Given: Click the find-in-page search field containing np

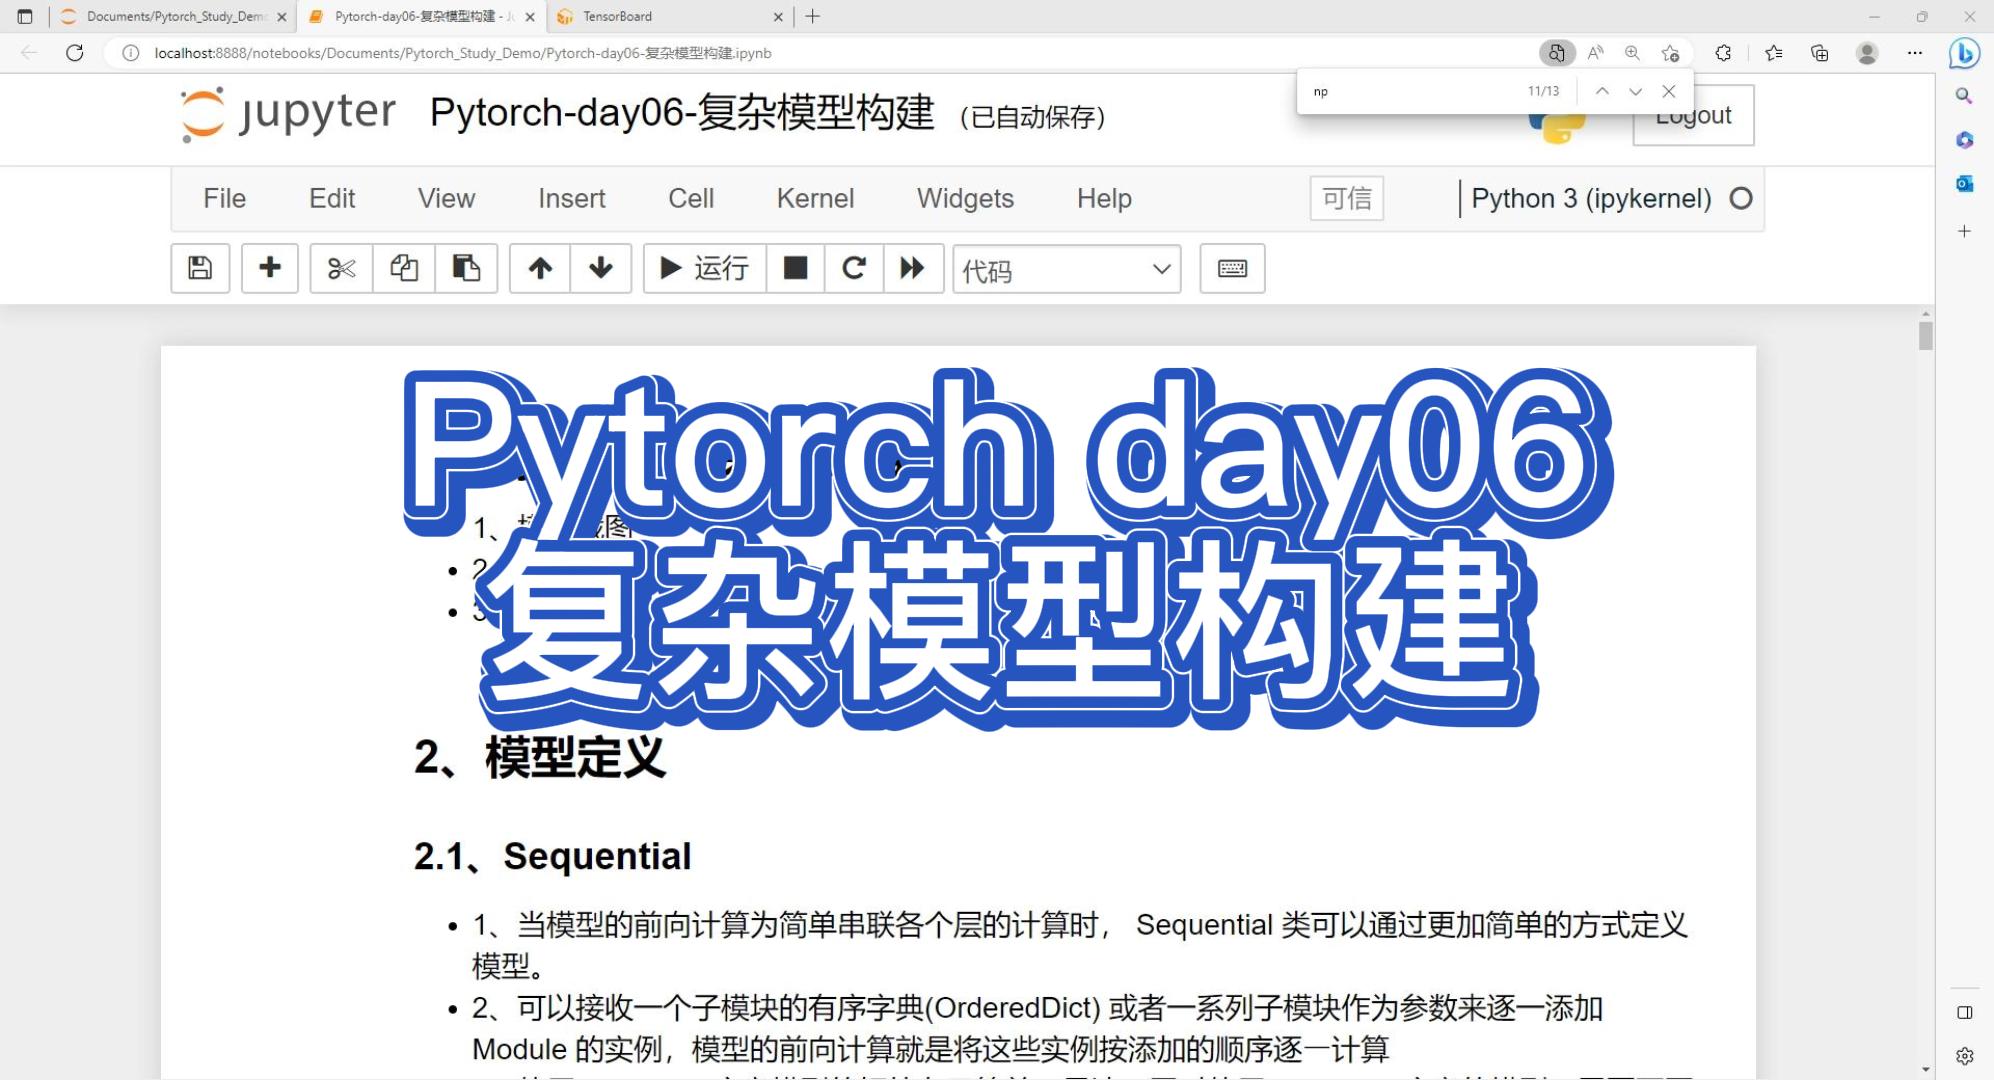Looking at the screenshot, I should [1410, 91].
